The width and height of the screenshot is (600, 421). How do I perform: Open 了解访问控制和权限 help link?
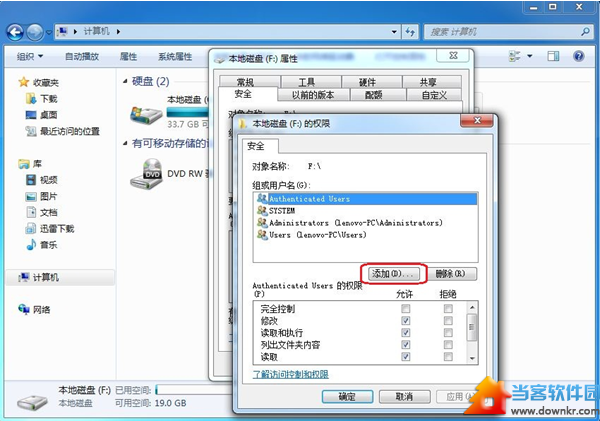pyautogui.click(x=290, y=374)
